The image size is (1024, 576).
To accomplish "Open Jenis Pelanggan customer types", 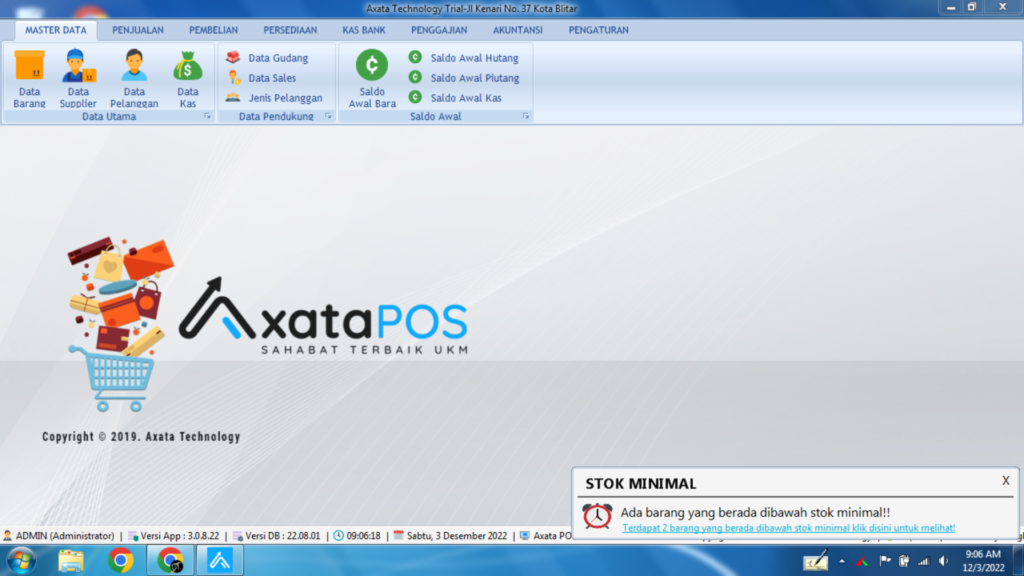I will 274,98.
